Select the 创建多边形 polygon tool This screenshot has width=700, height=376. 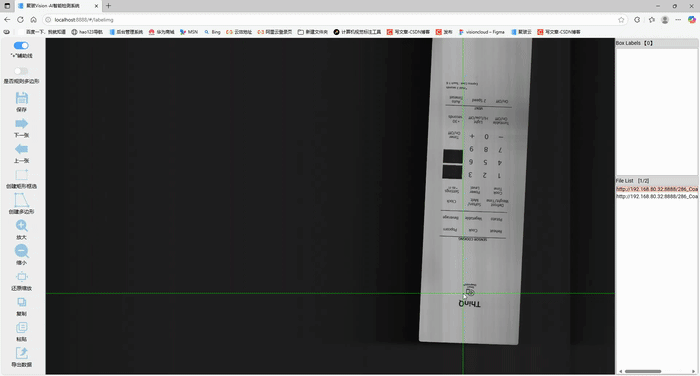(21, 200)
